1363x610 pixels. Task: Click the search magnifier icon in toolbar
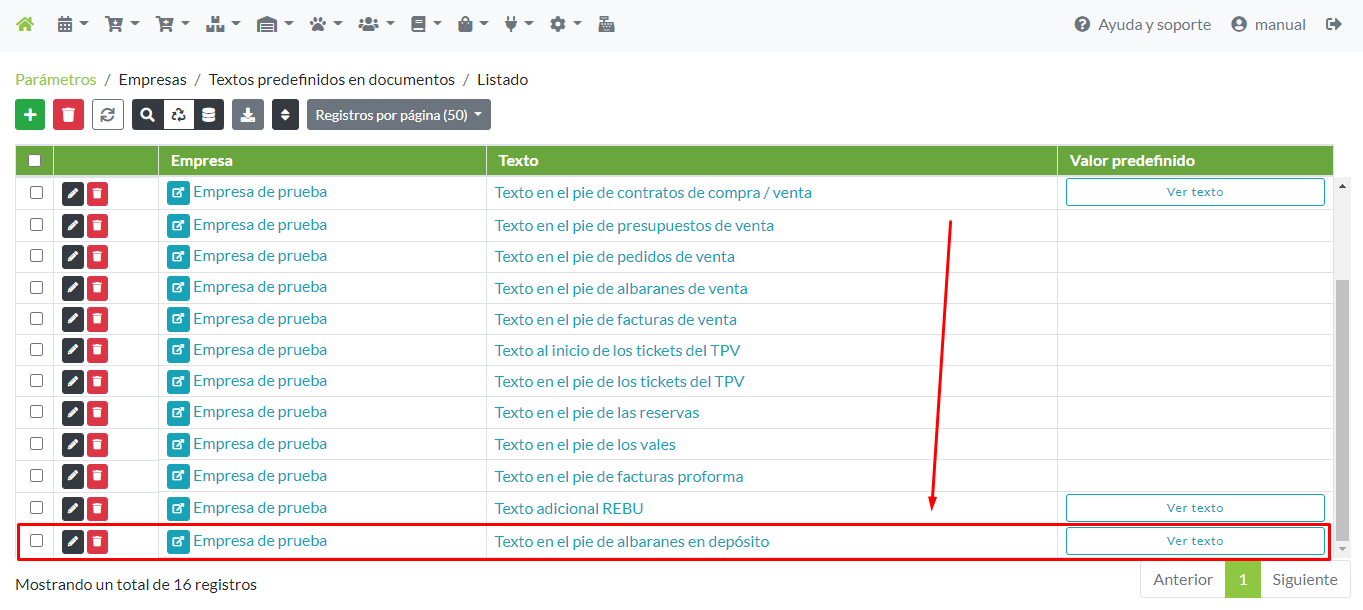click(148, 115)
